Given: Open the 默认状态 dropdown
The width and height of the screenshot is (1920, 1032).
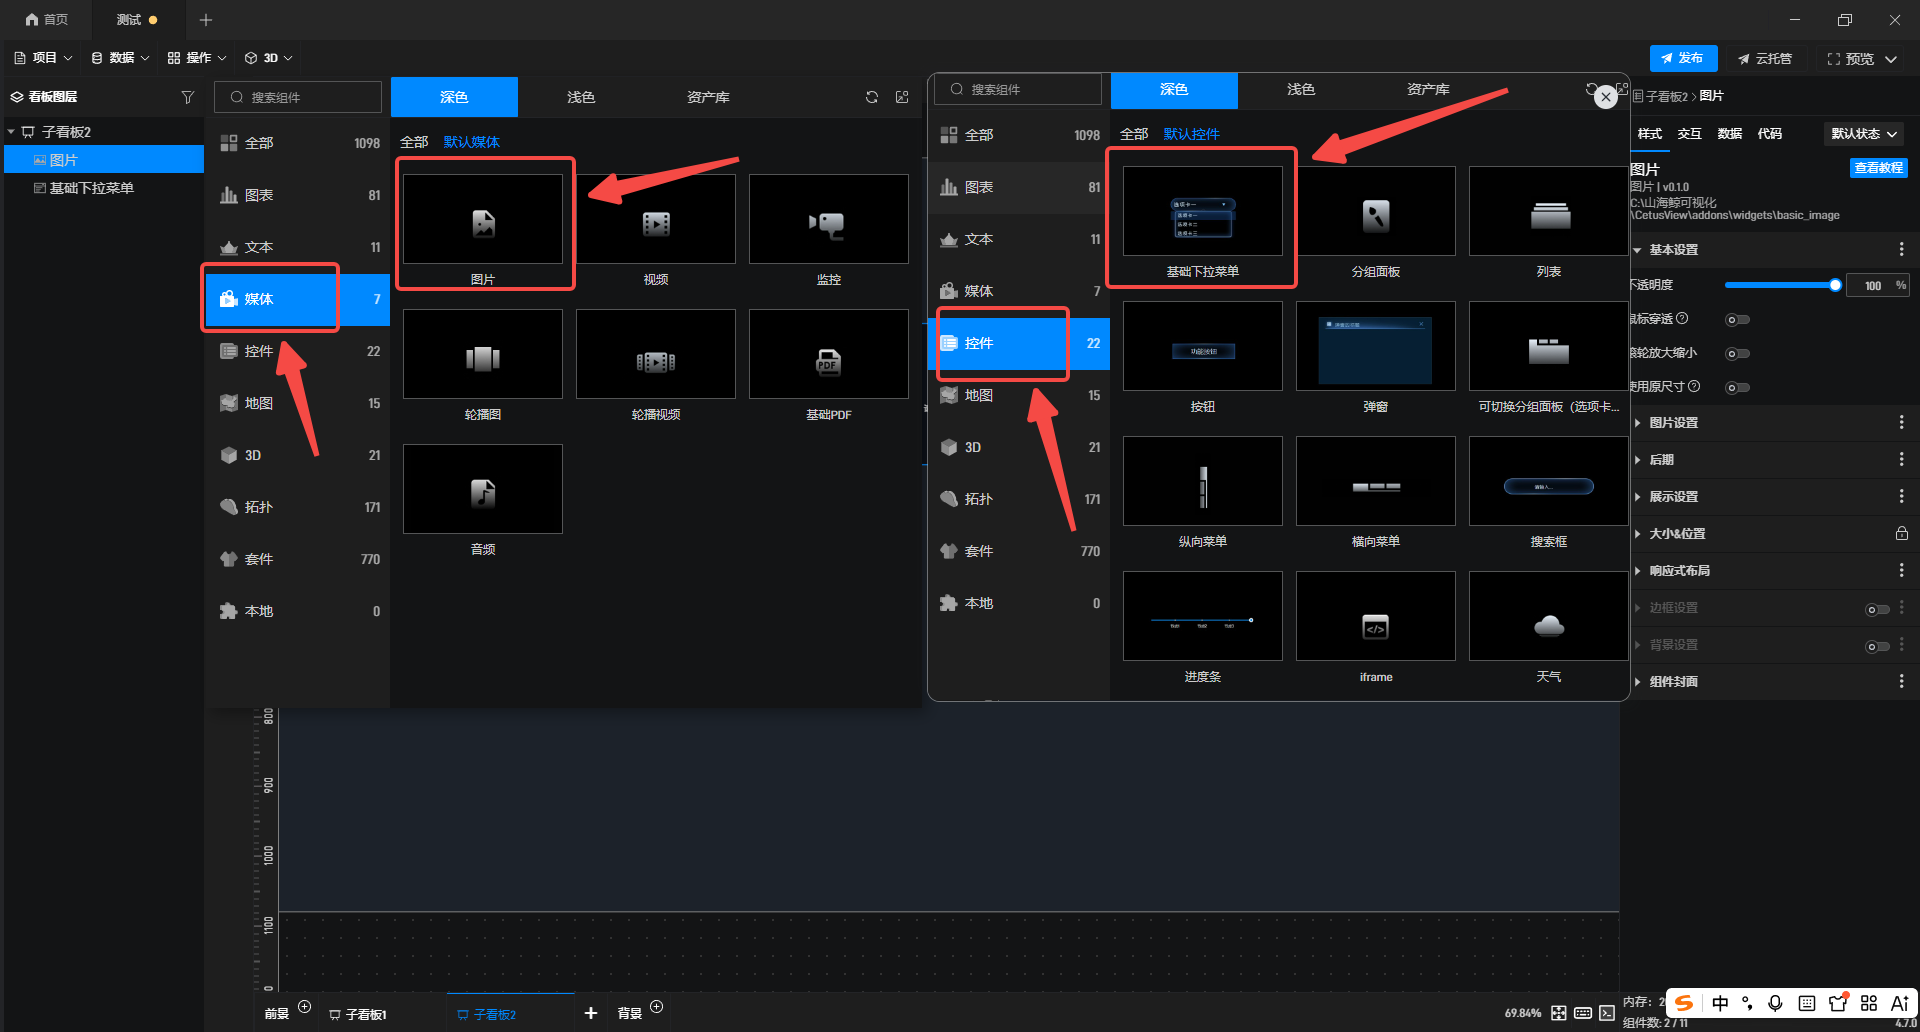Looking at the screenshot, I should pos(1864,134).
